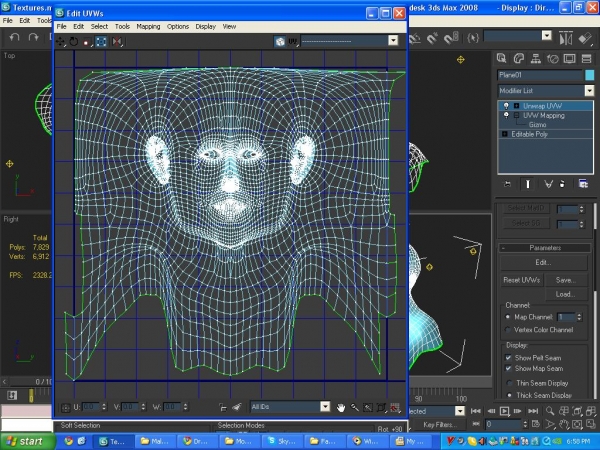This screenshot has height=450, width=600.
Task: Click the Save... button
Action: pos(566,280)
